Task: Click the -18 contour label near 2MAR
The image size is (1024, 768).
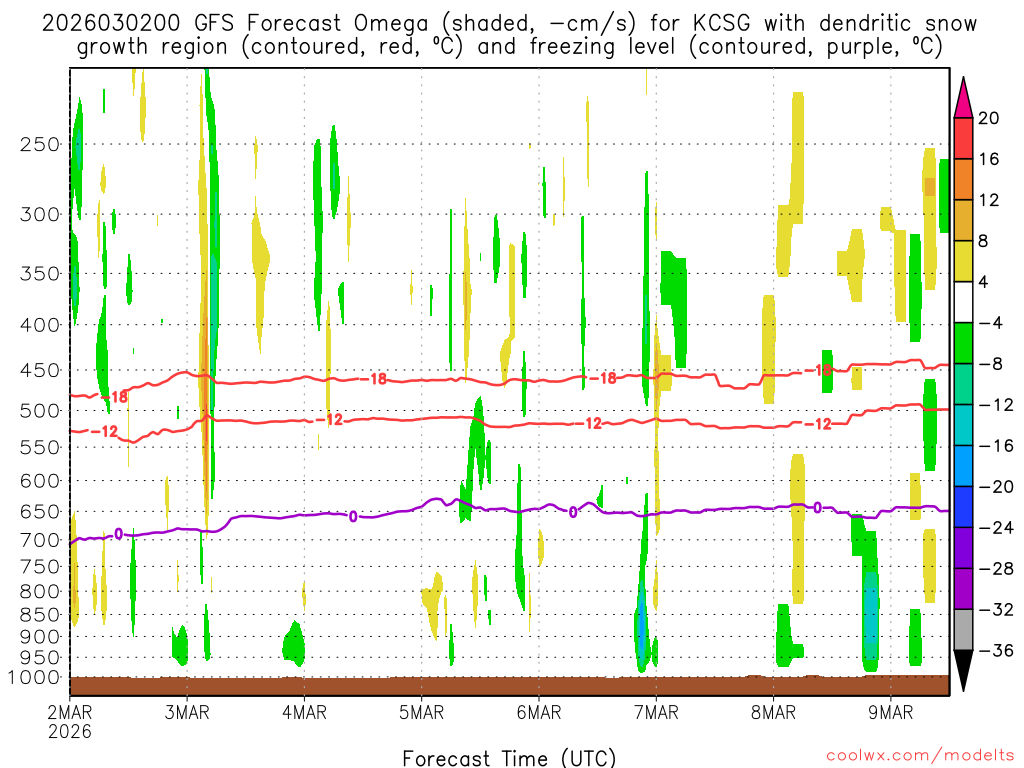Action: (x=115, y=396)
